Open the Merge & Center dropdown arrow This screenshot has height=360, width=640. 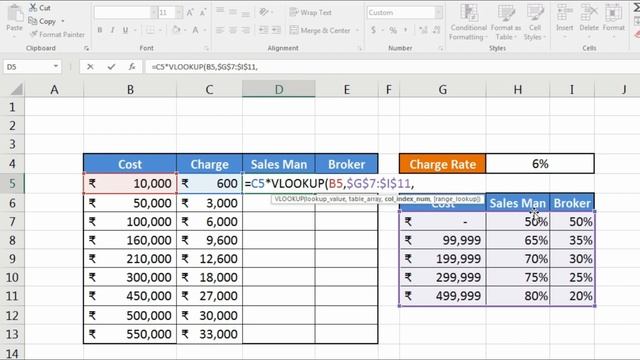point(357,30)
